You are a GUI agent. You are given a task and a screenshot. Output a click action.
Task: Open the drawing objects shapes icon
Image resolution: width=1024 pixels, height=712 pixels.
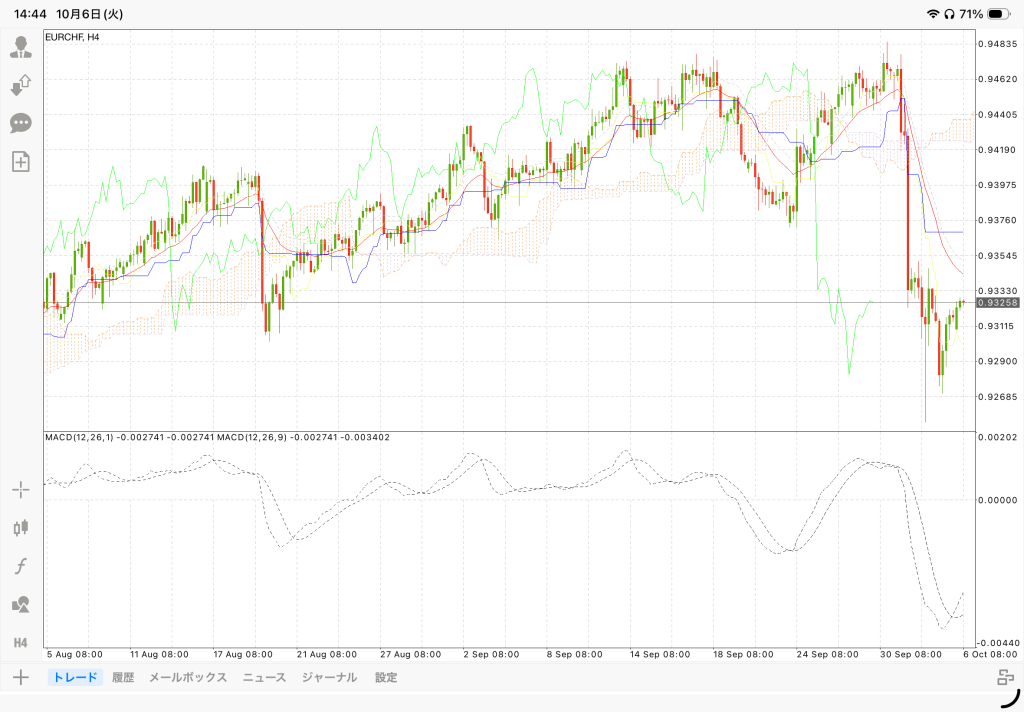tap(21, 604)
